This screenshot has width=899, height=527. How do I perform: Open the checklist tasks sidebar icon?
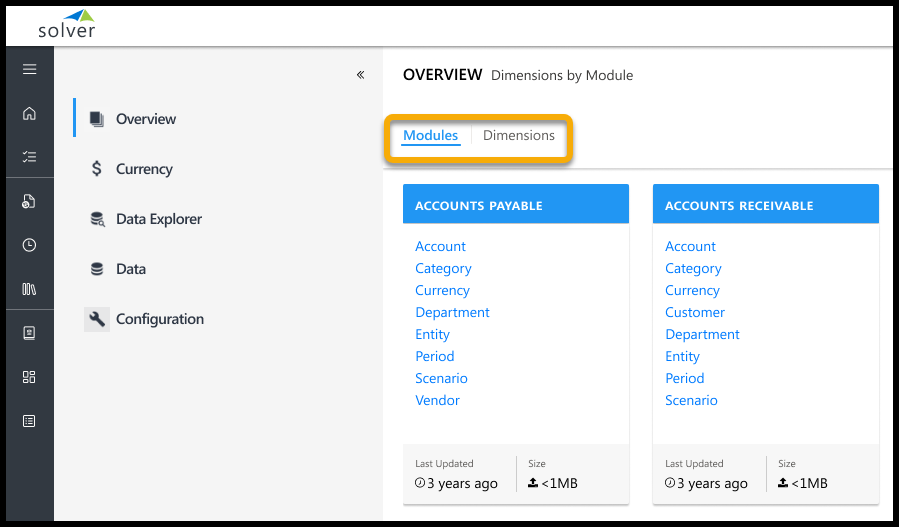click(29, 157)
